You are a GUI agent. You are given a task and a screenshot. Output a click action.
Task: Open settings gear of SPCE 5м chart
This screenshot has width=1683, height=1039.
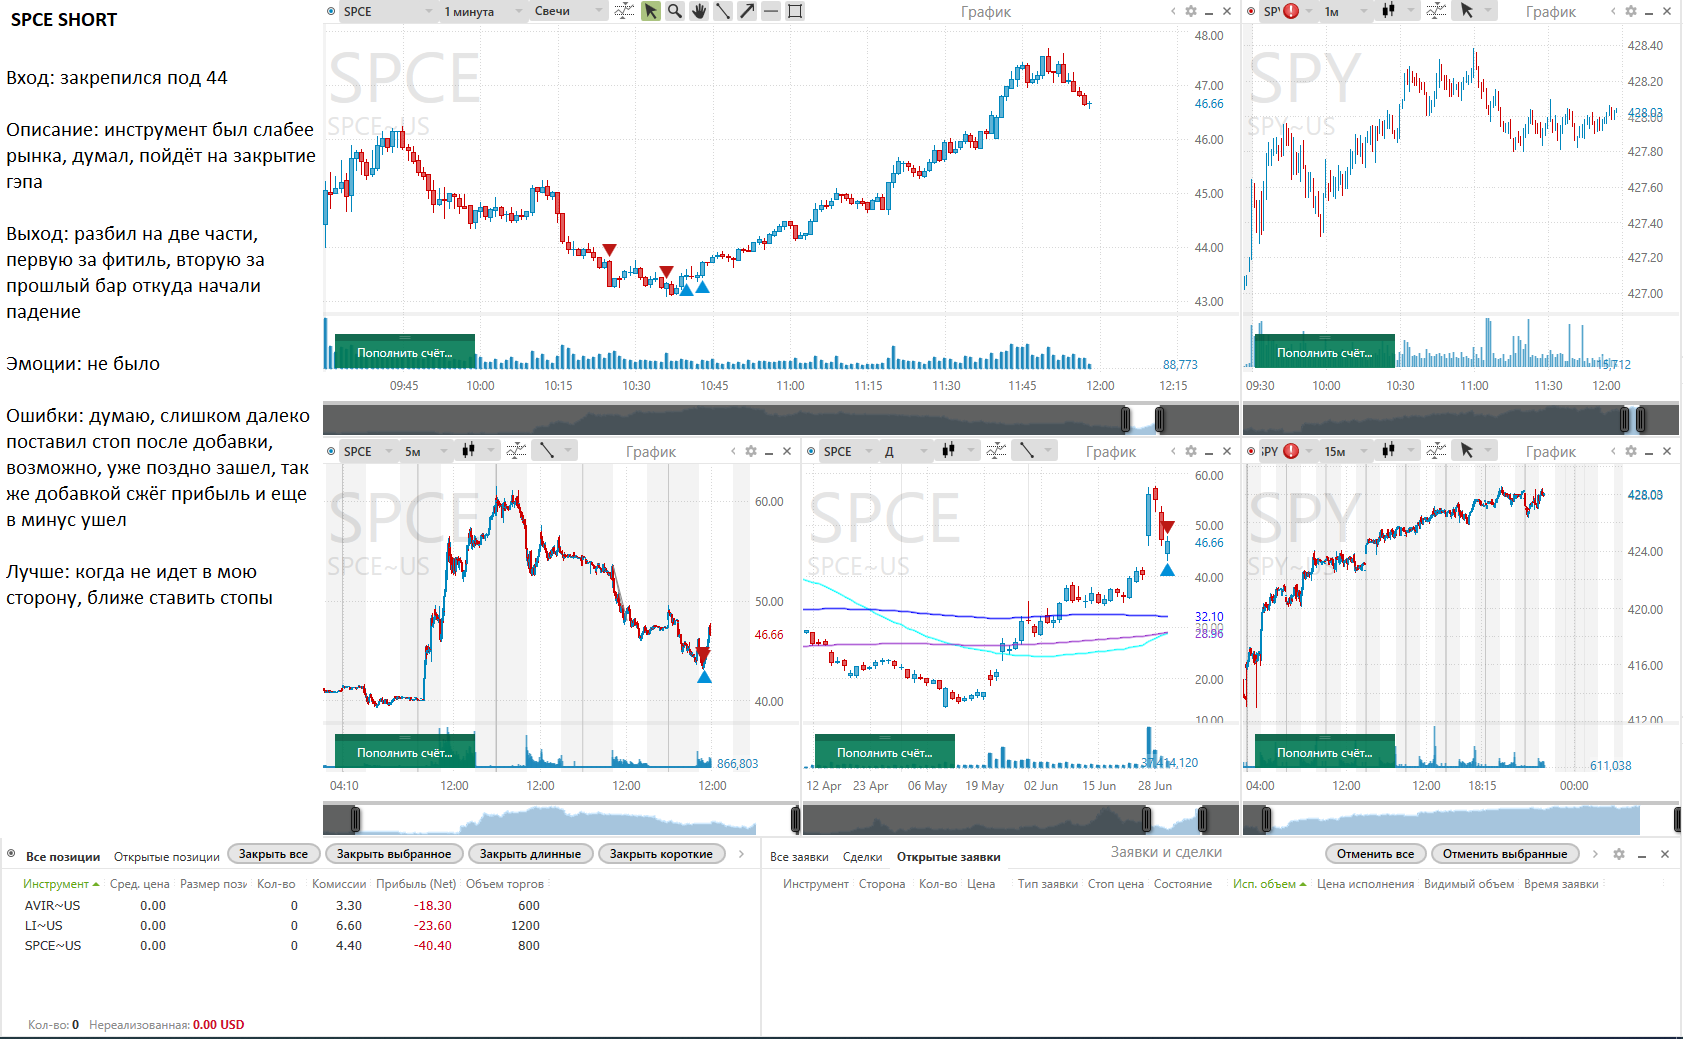coord(751,451)
